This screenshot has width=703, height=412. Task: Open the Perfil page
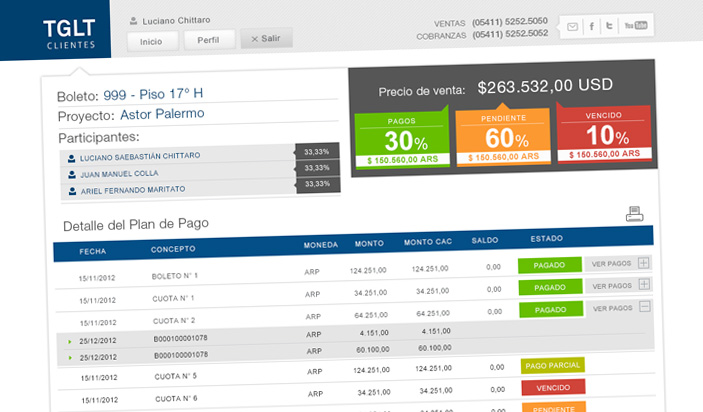tap(210, 41)
